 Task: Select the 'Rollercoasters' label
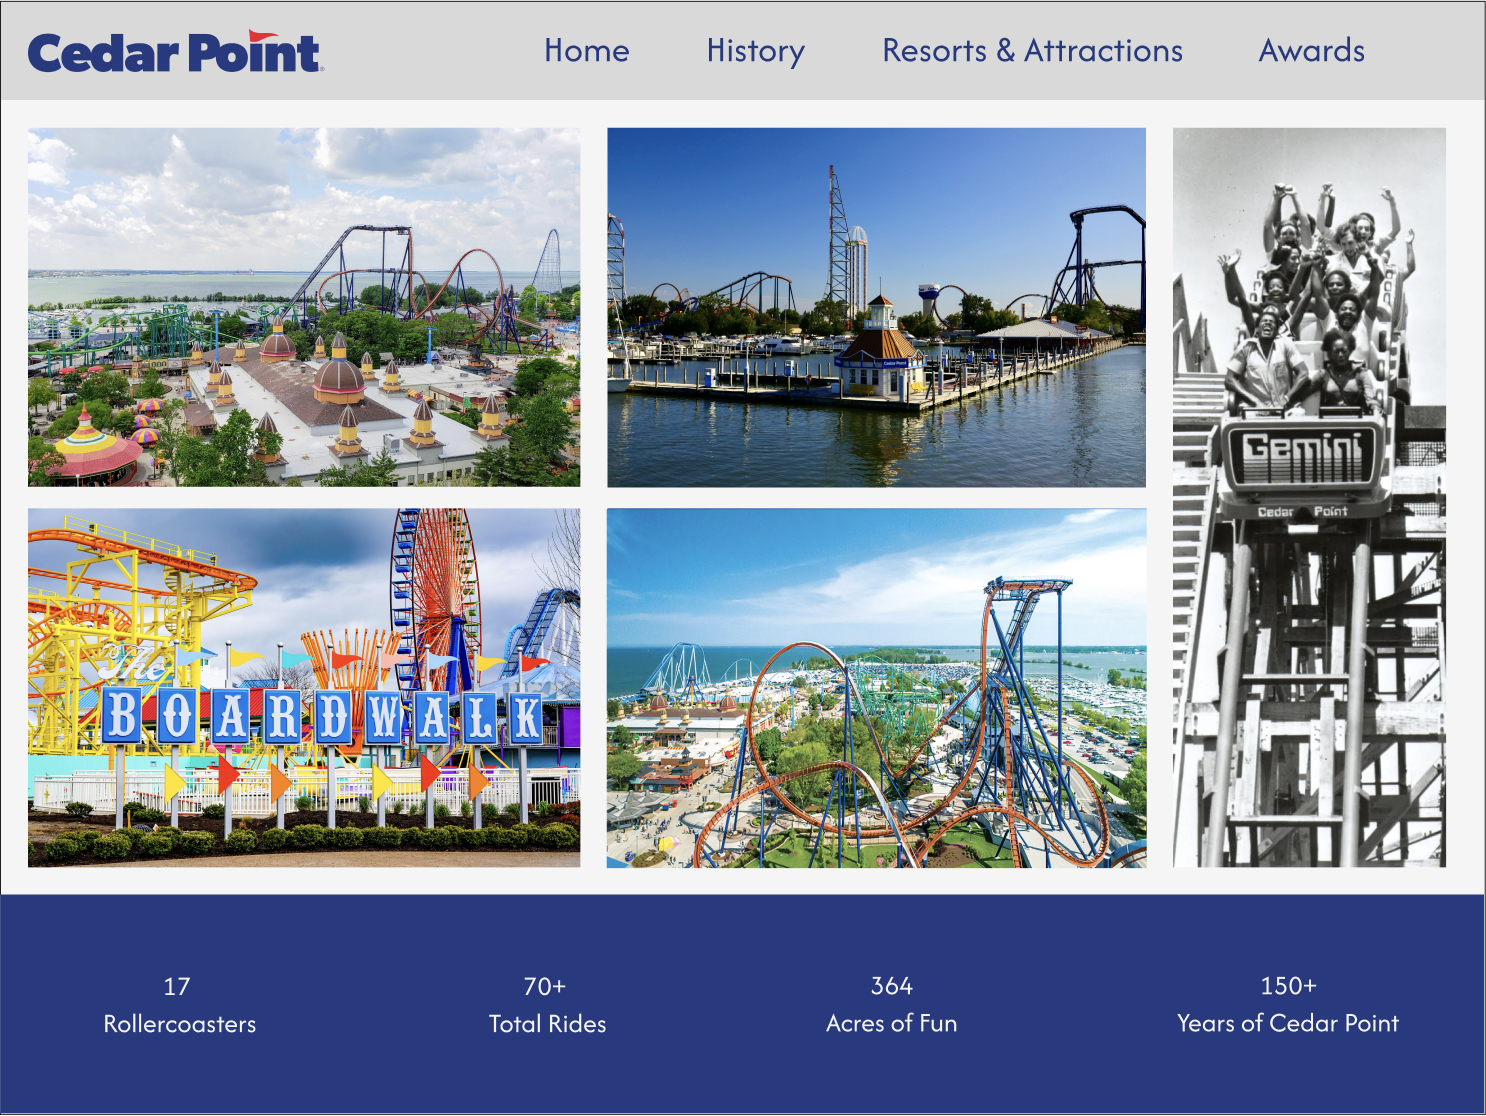pyautogui.click(x=180, y=1024)
